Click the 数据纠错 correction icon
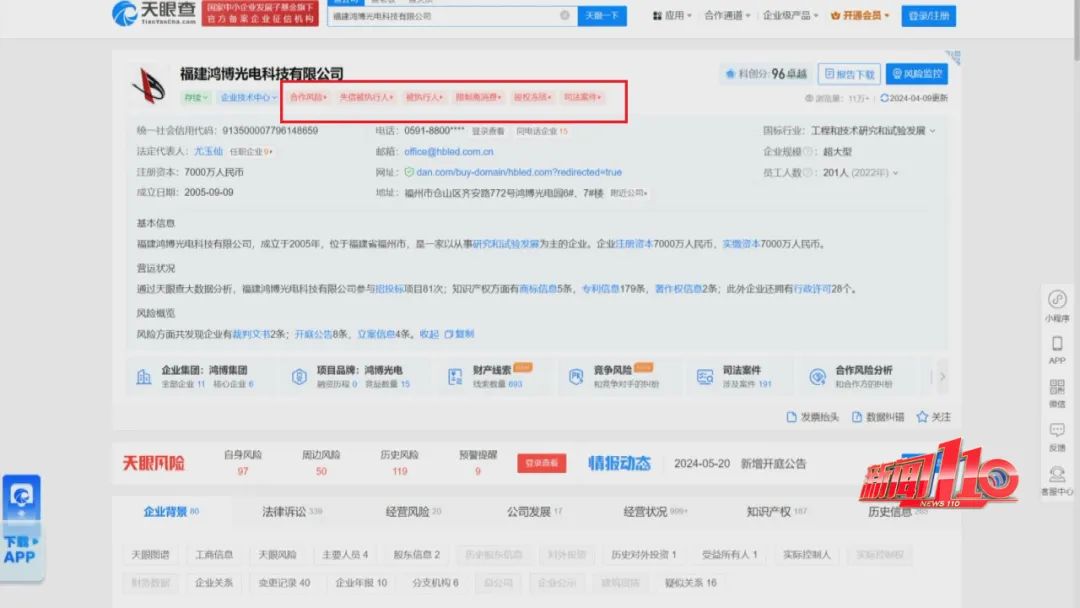 (857, 417)
